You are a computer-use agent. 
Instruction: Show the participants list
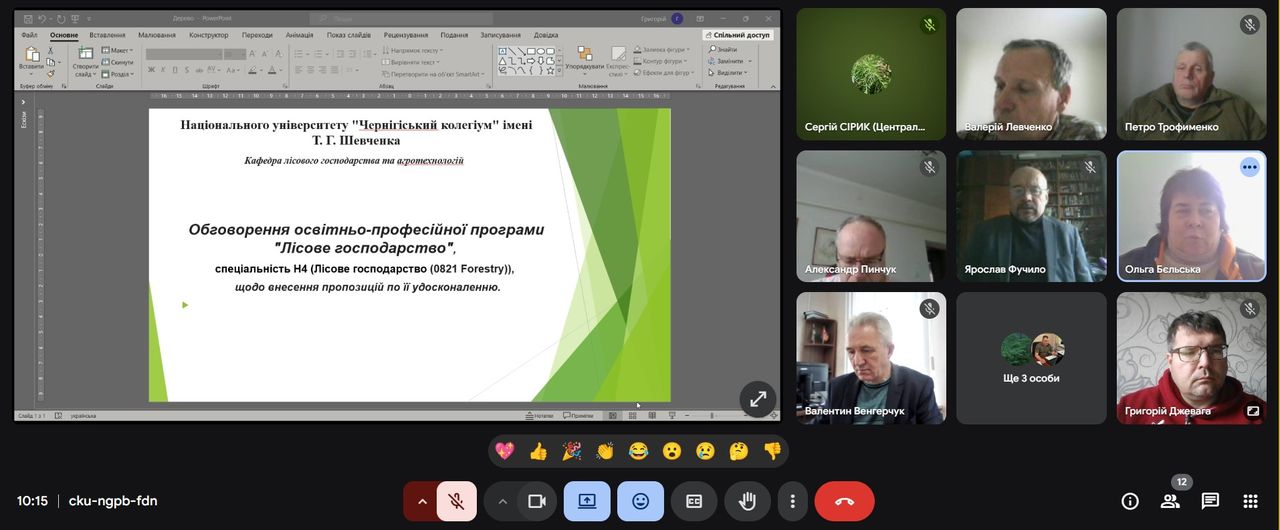pos(1170,501)
